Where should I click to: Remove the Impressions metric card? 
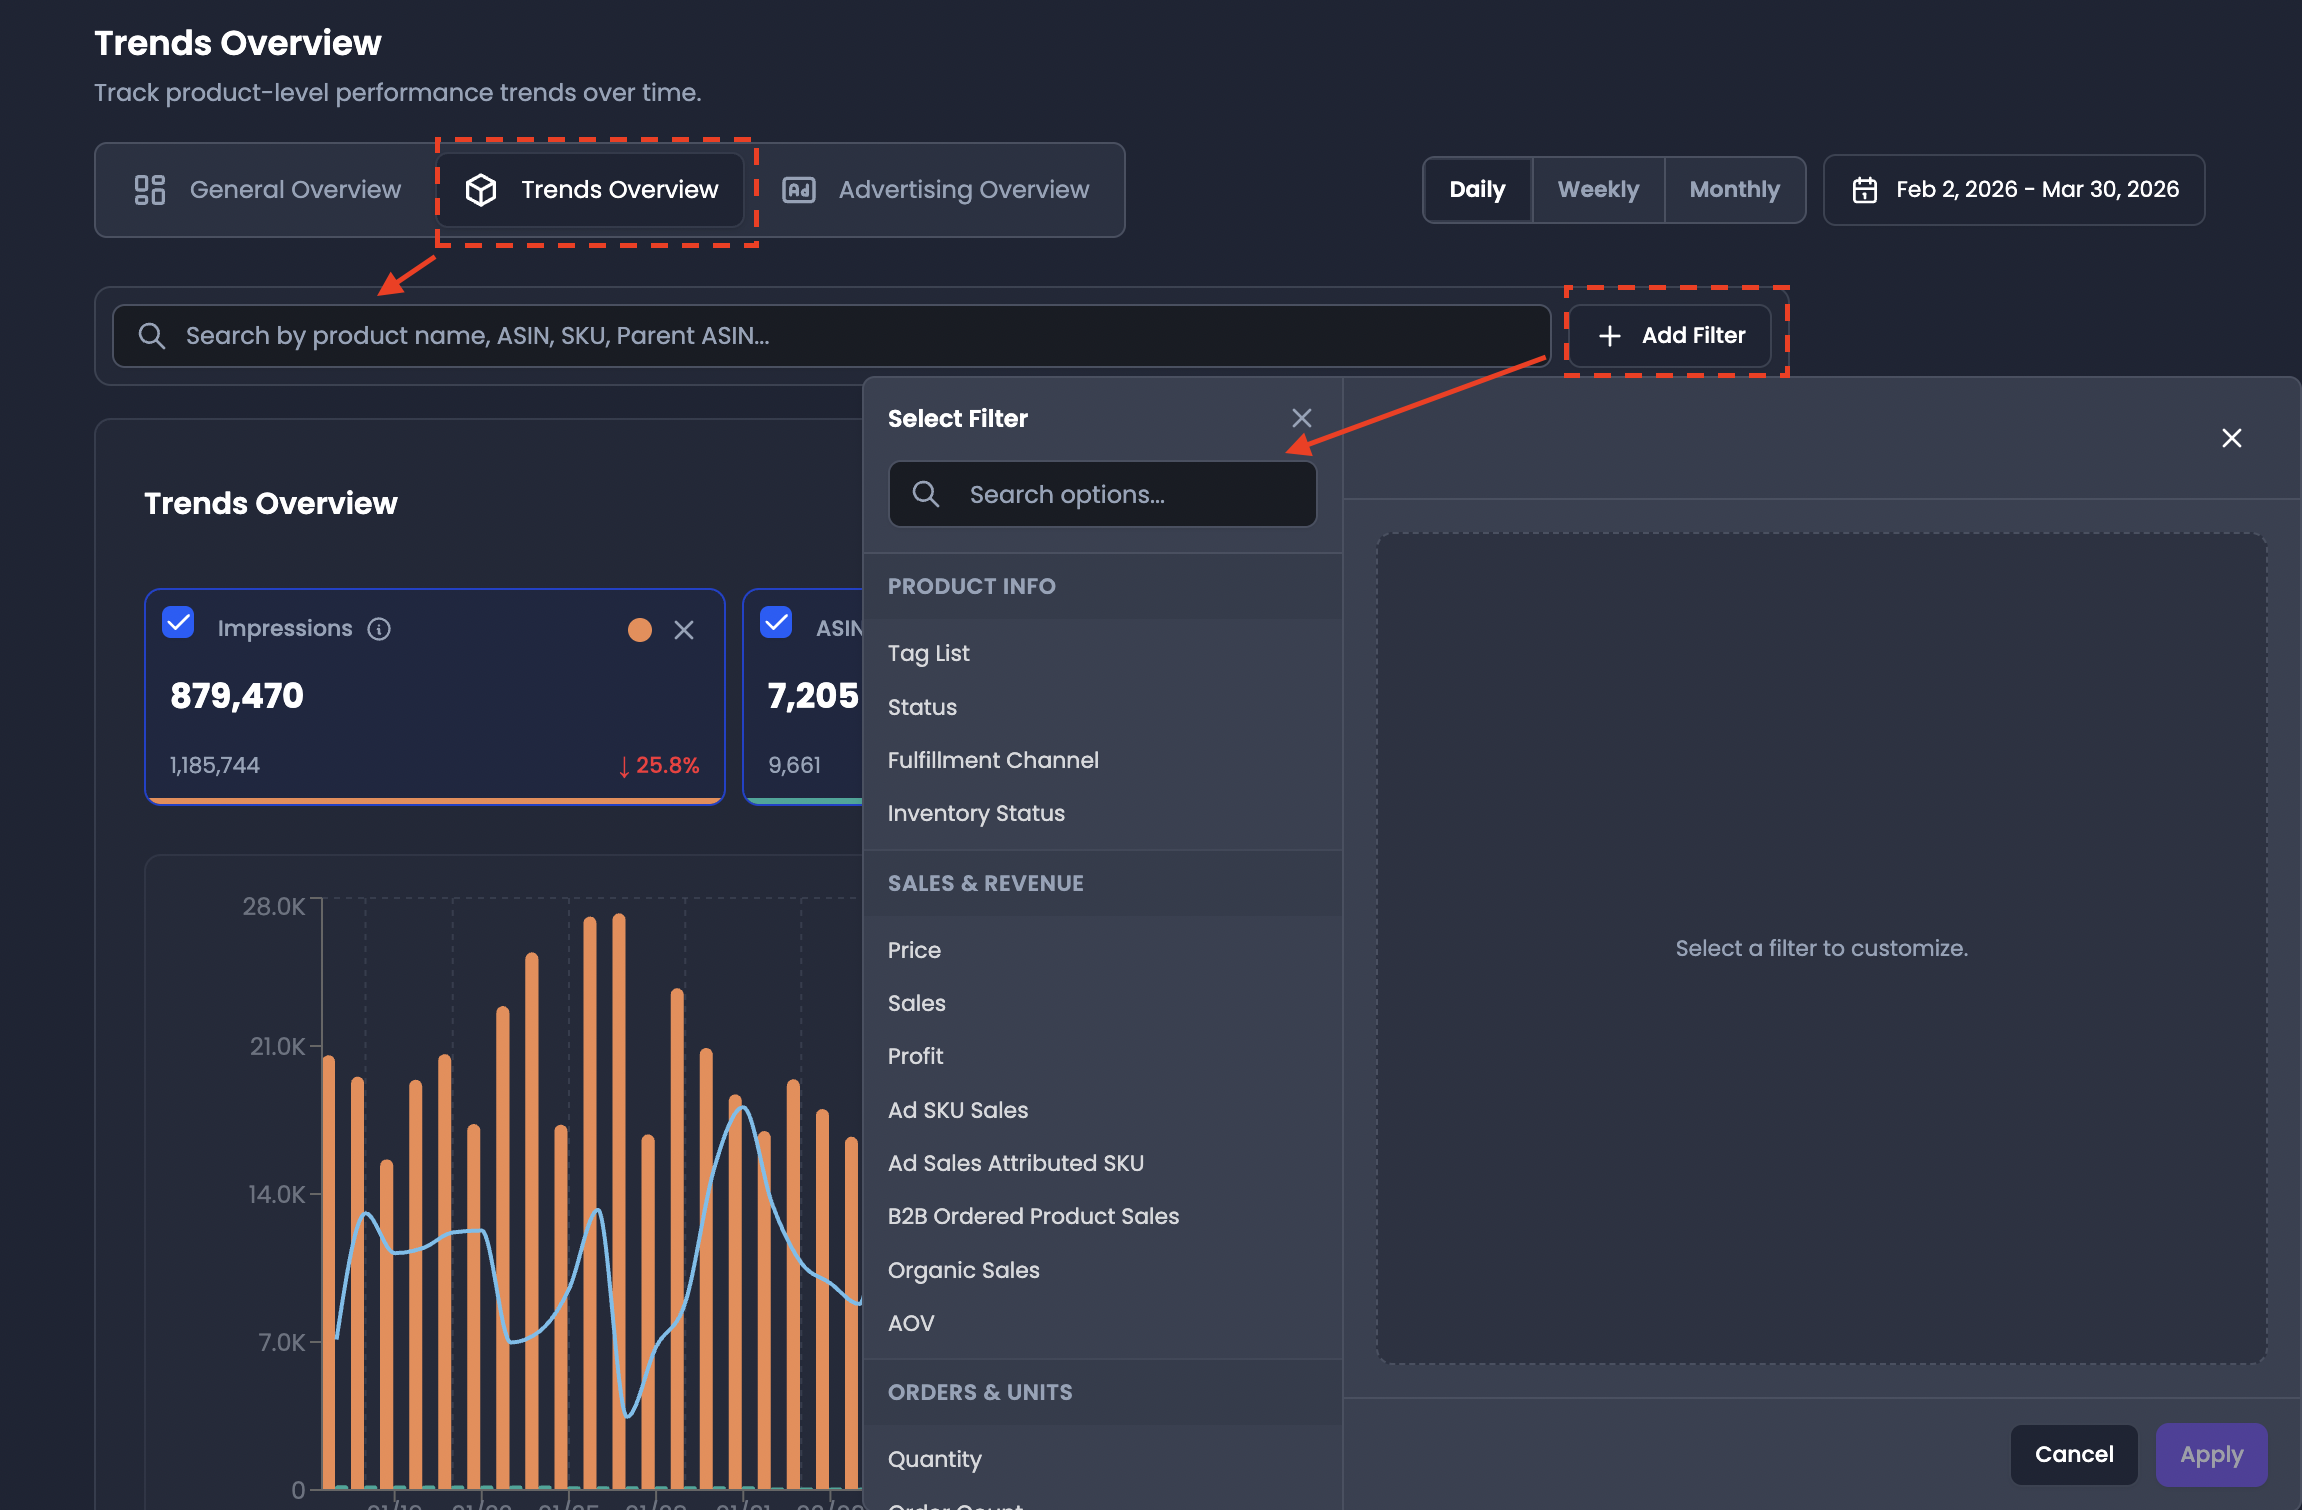[x=684, y=630]
